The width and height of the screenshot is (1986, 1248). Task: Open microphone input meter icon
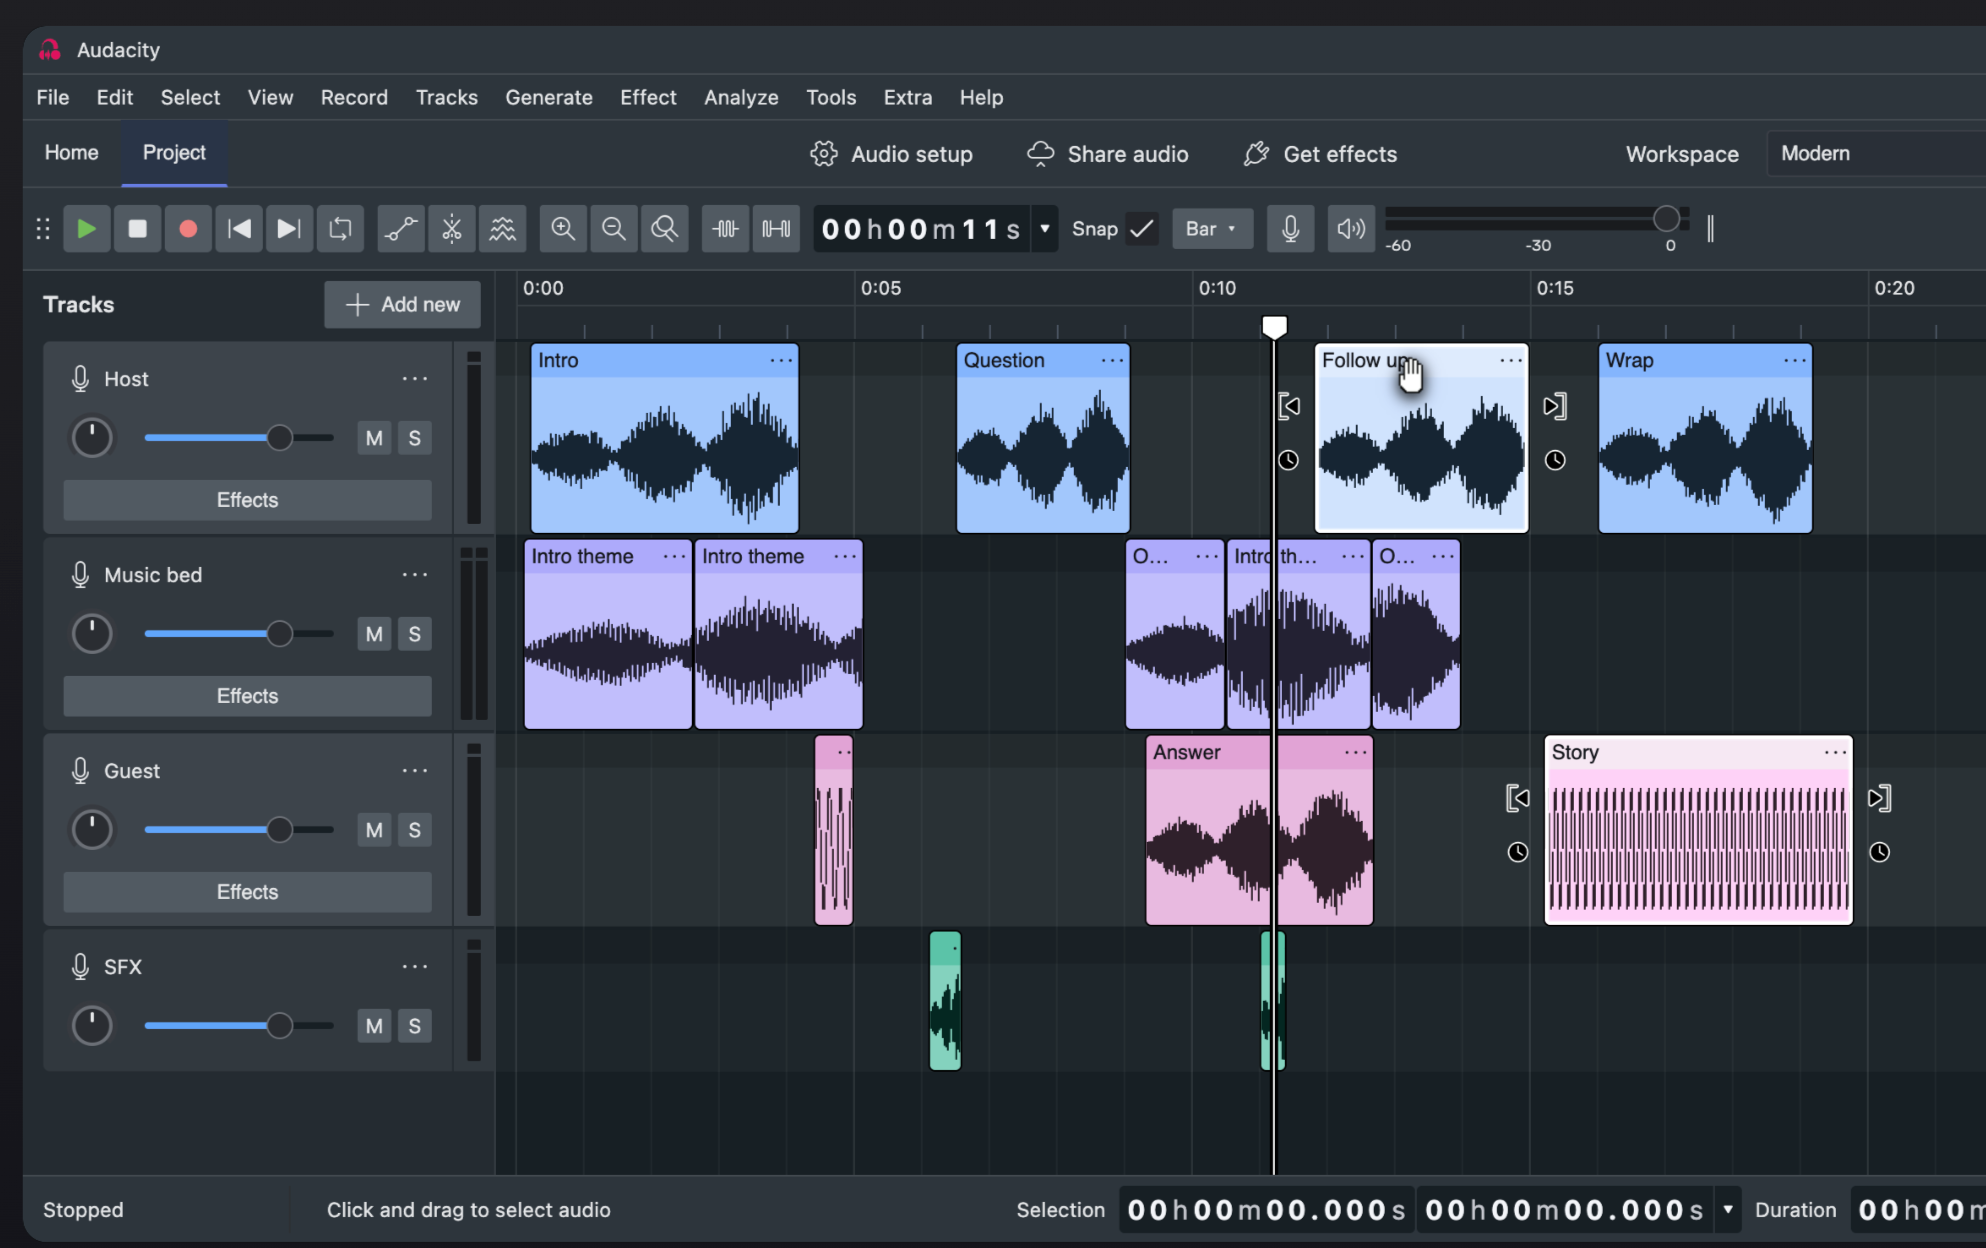pos(1291,229)
